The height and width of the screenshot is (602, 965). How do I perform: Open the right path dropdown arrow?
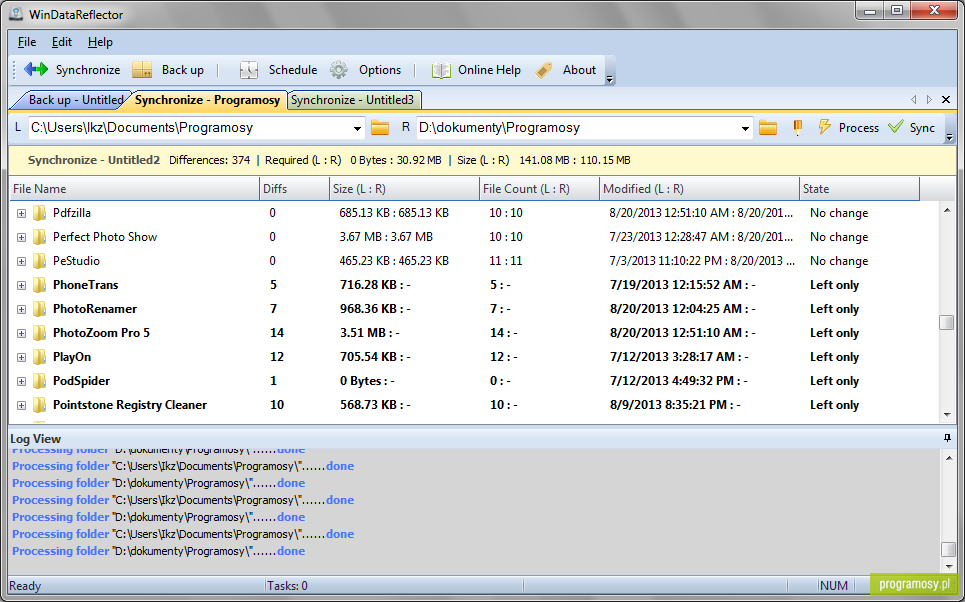(x=745, y=128)
